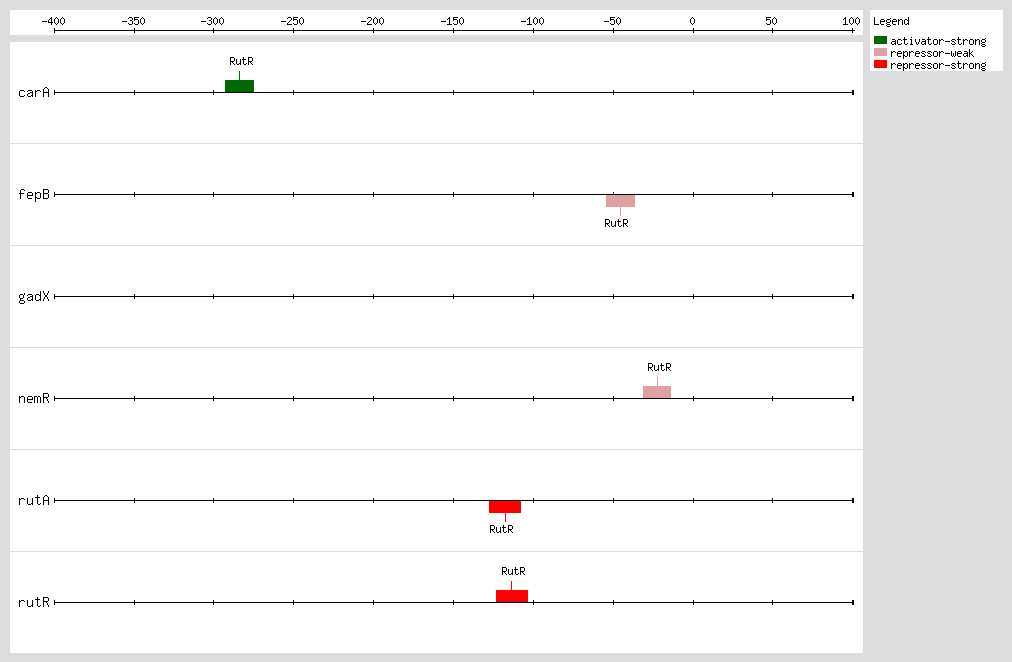Viewport: 1012px width, 662px height.
Task: Click the activator-strong legend text
Action: pos(938,41)
